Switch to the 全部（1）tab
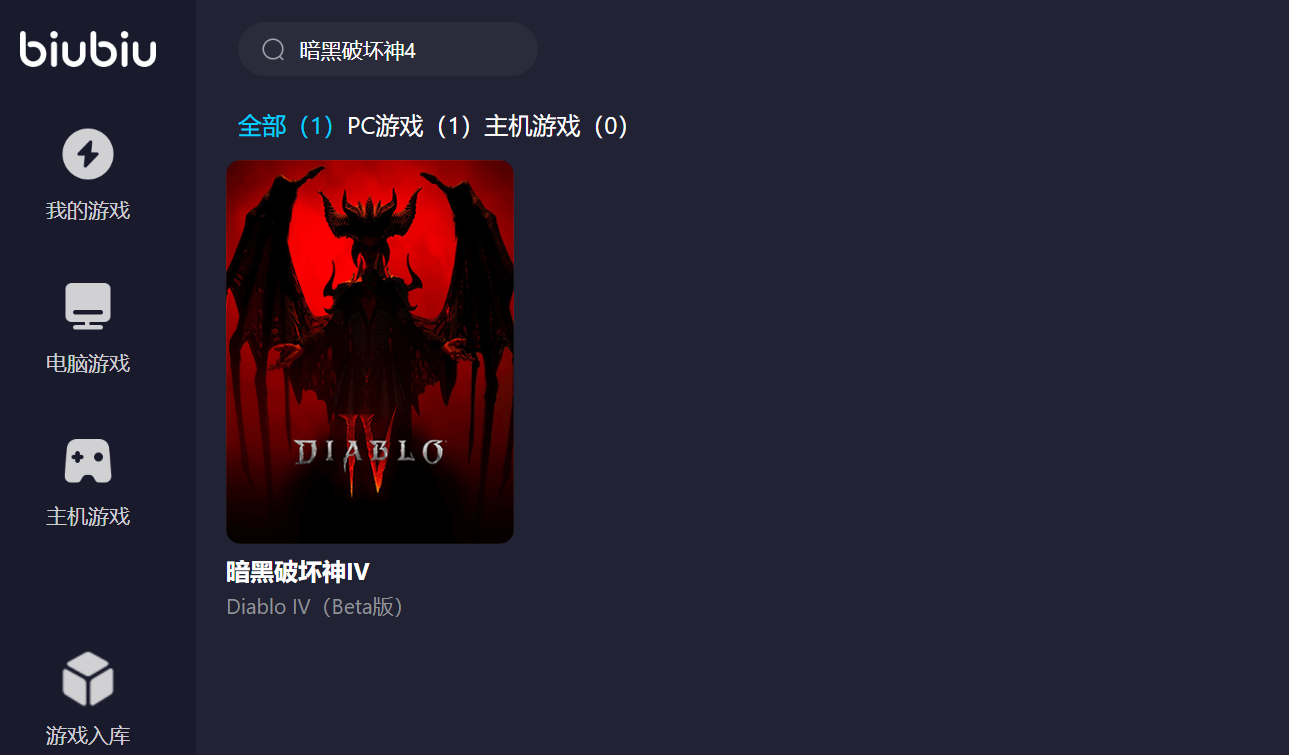Screen dimensions: 1289x755 [286, 126]
